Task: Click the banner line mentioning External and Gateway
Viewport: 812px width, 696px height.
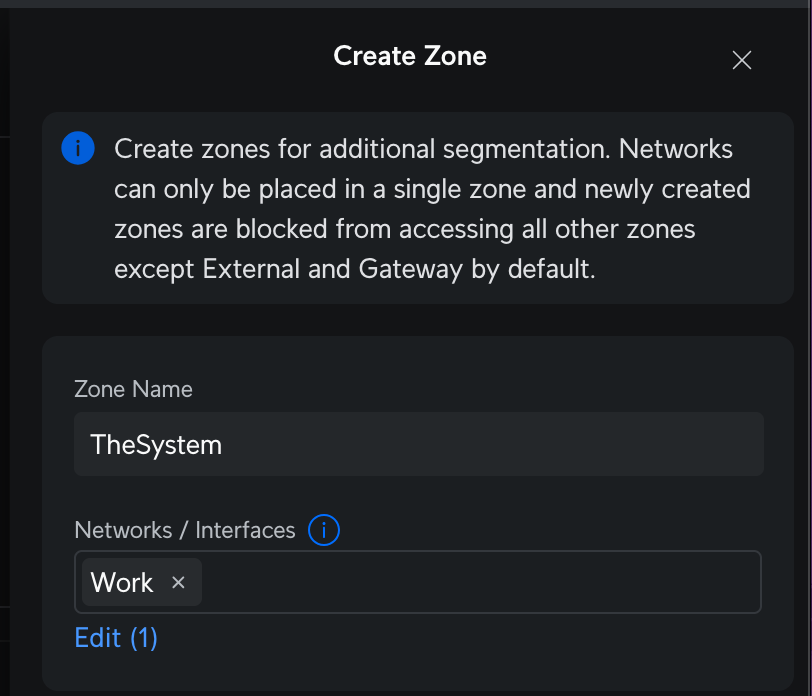Action: click(355, 269)
